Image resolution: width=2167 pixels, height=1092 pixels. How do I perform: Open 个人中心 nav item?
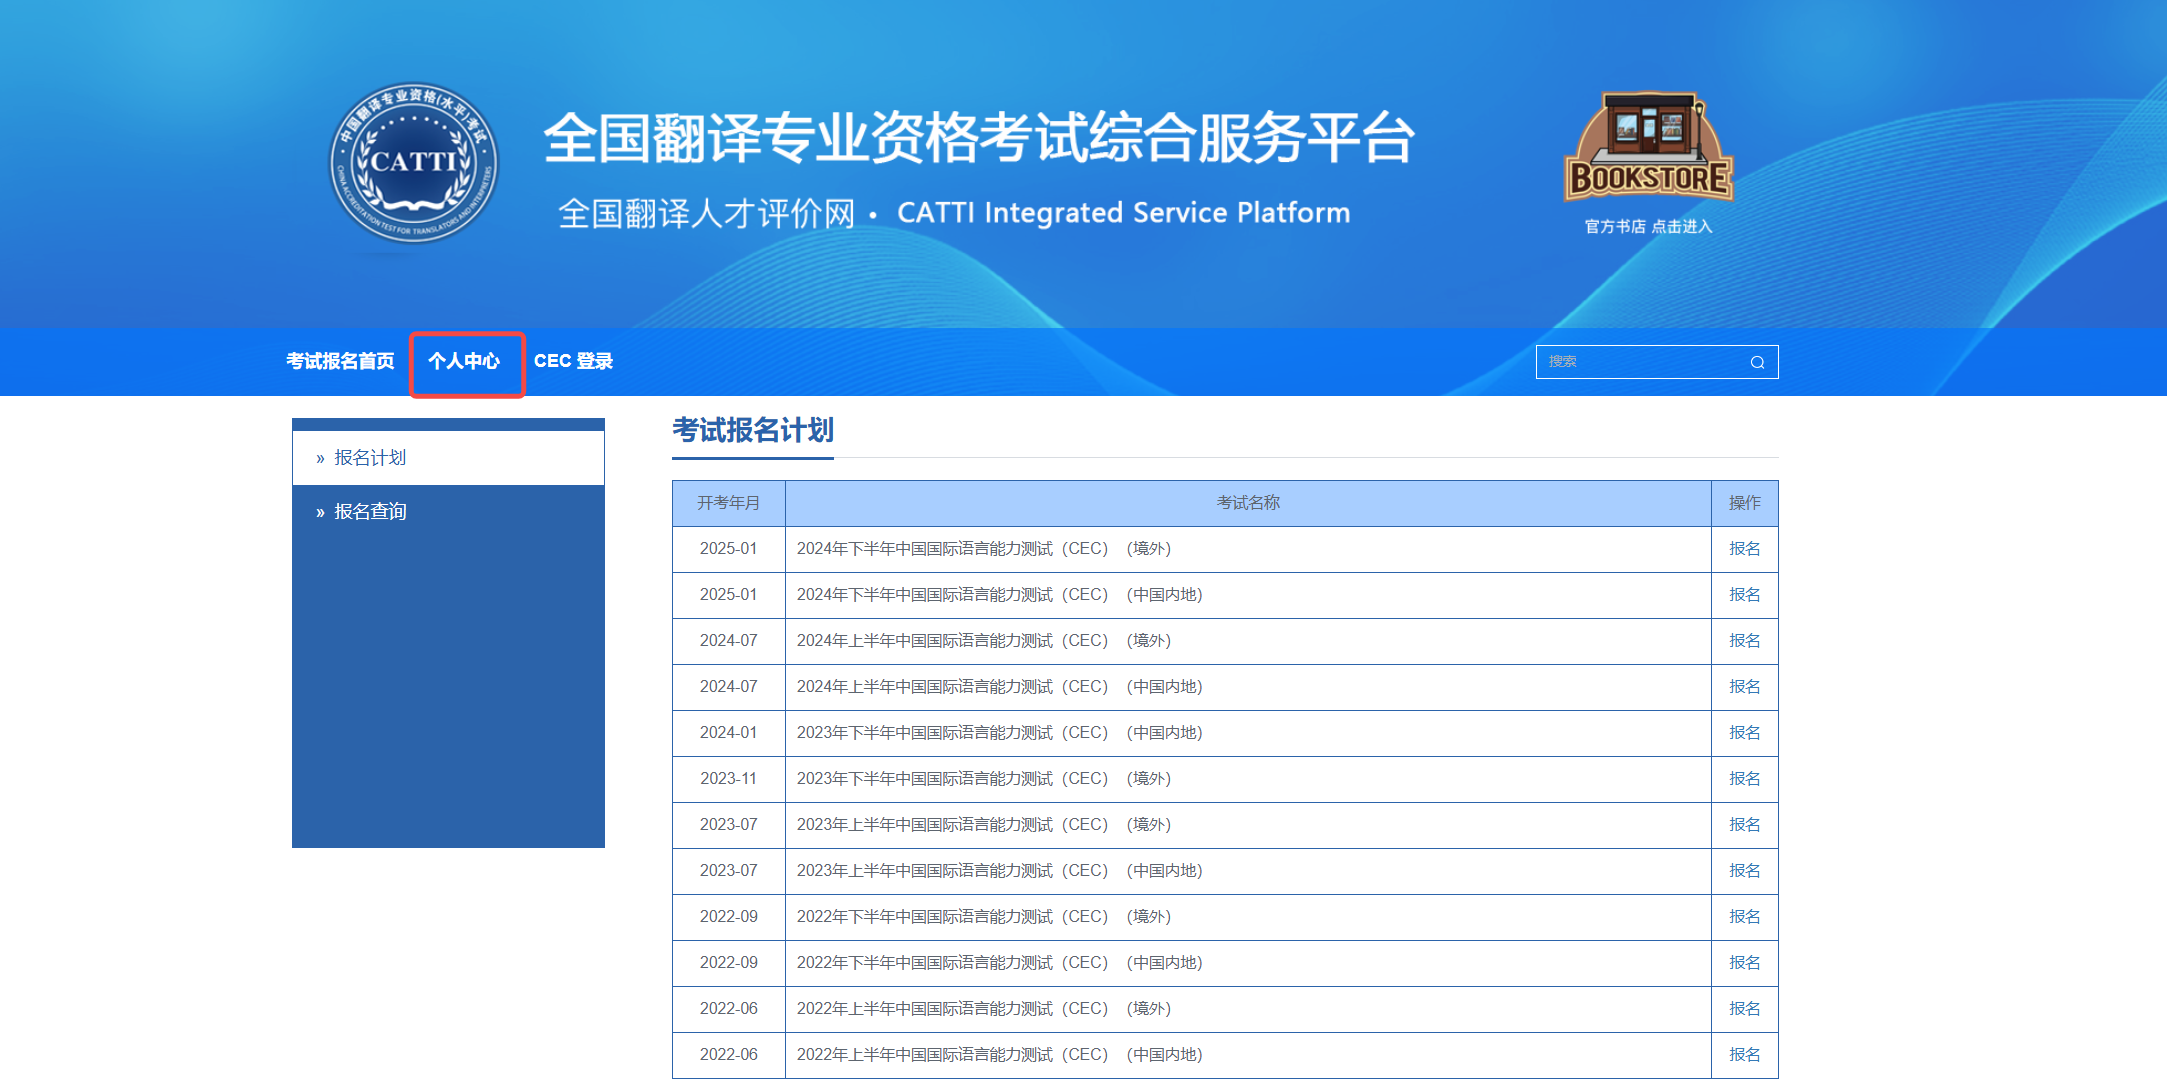(464, 361)
